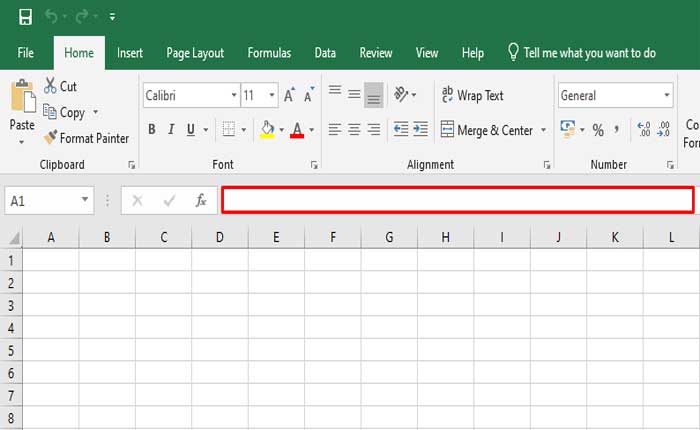The height and width of the screenshot is (430, 700).
Task: Click inside the formula bar input
Action: pyautogui.click(x=457, y=200)
